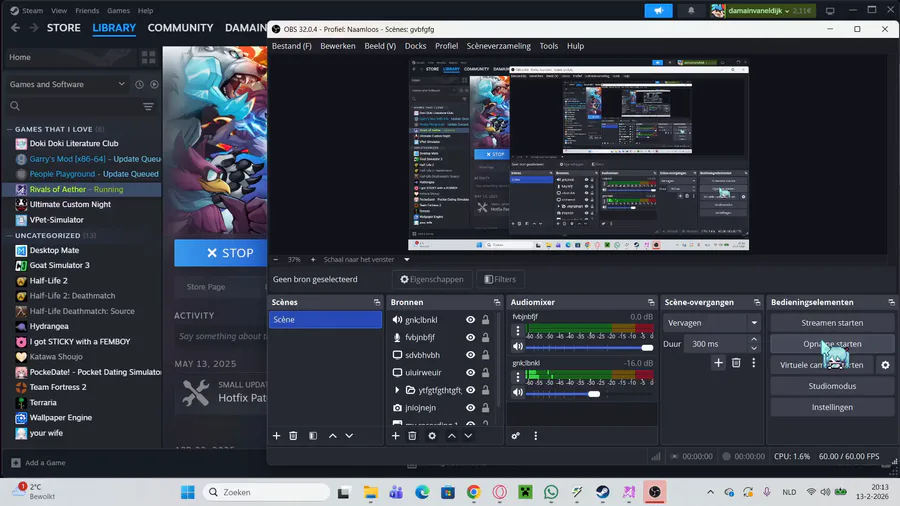
Task: Click the Opname starten button
Action: click(x=832, y=344)
